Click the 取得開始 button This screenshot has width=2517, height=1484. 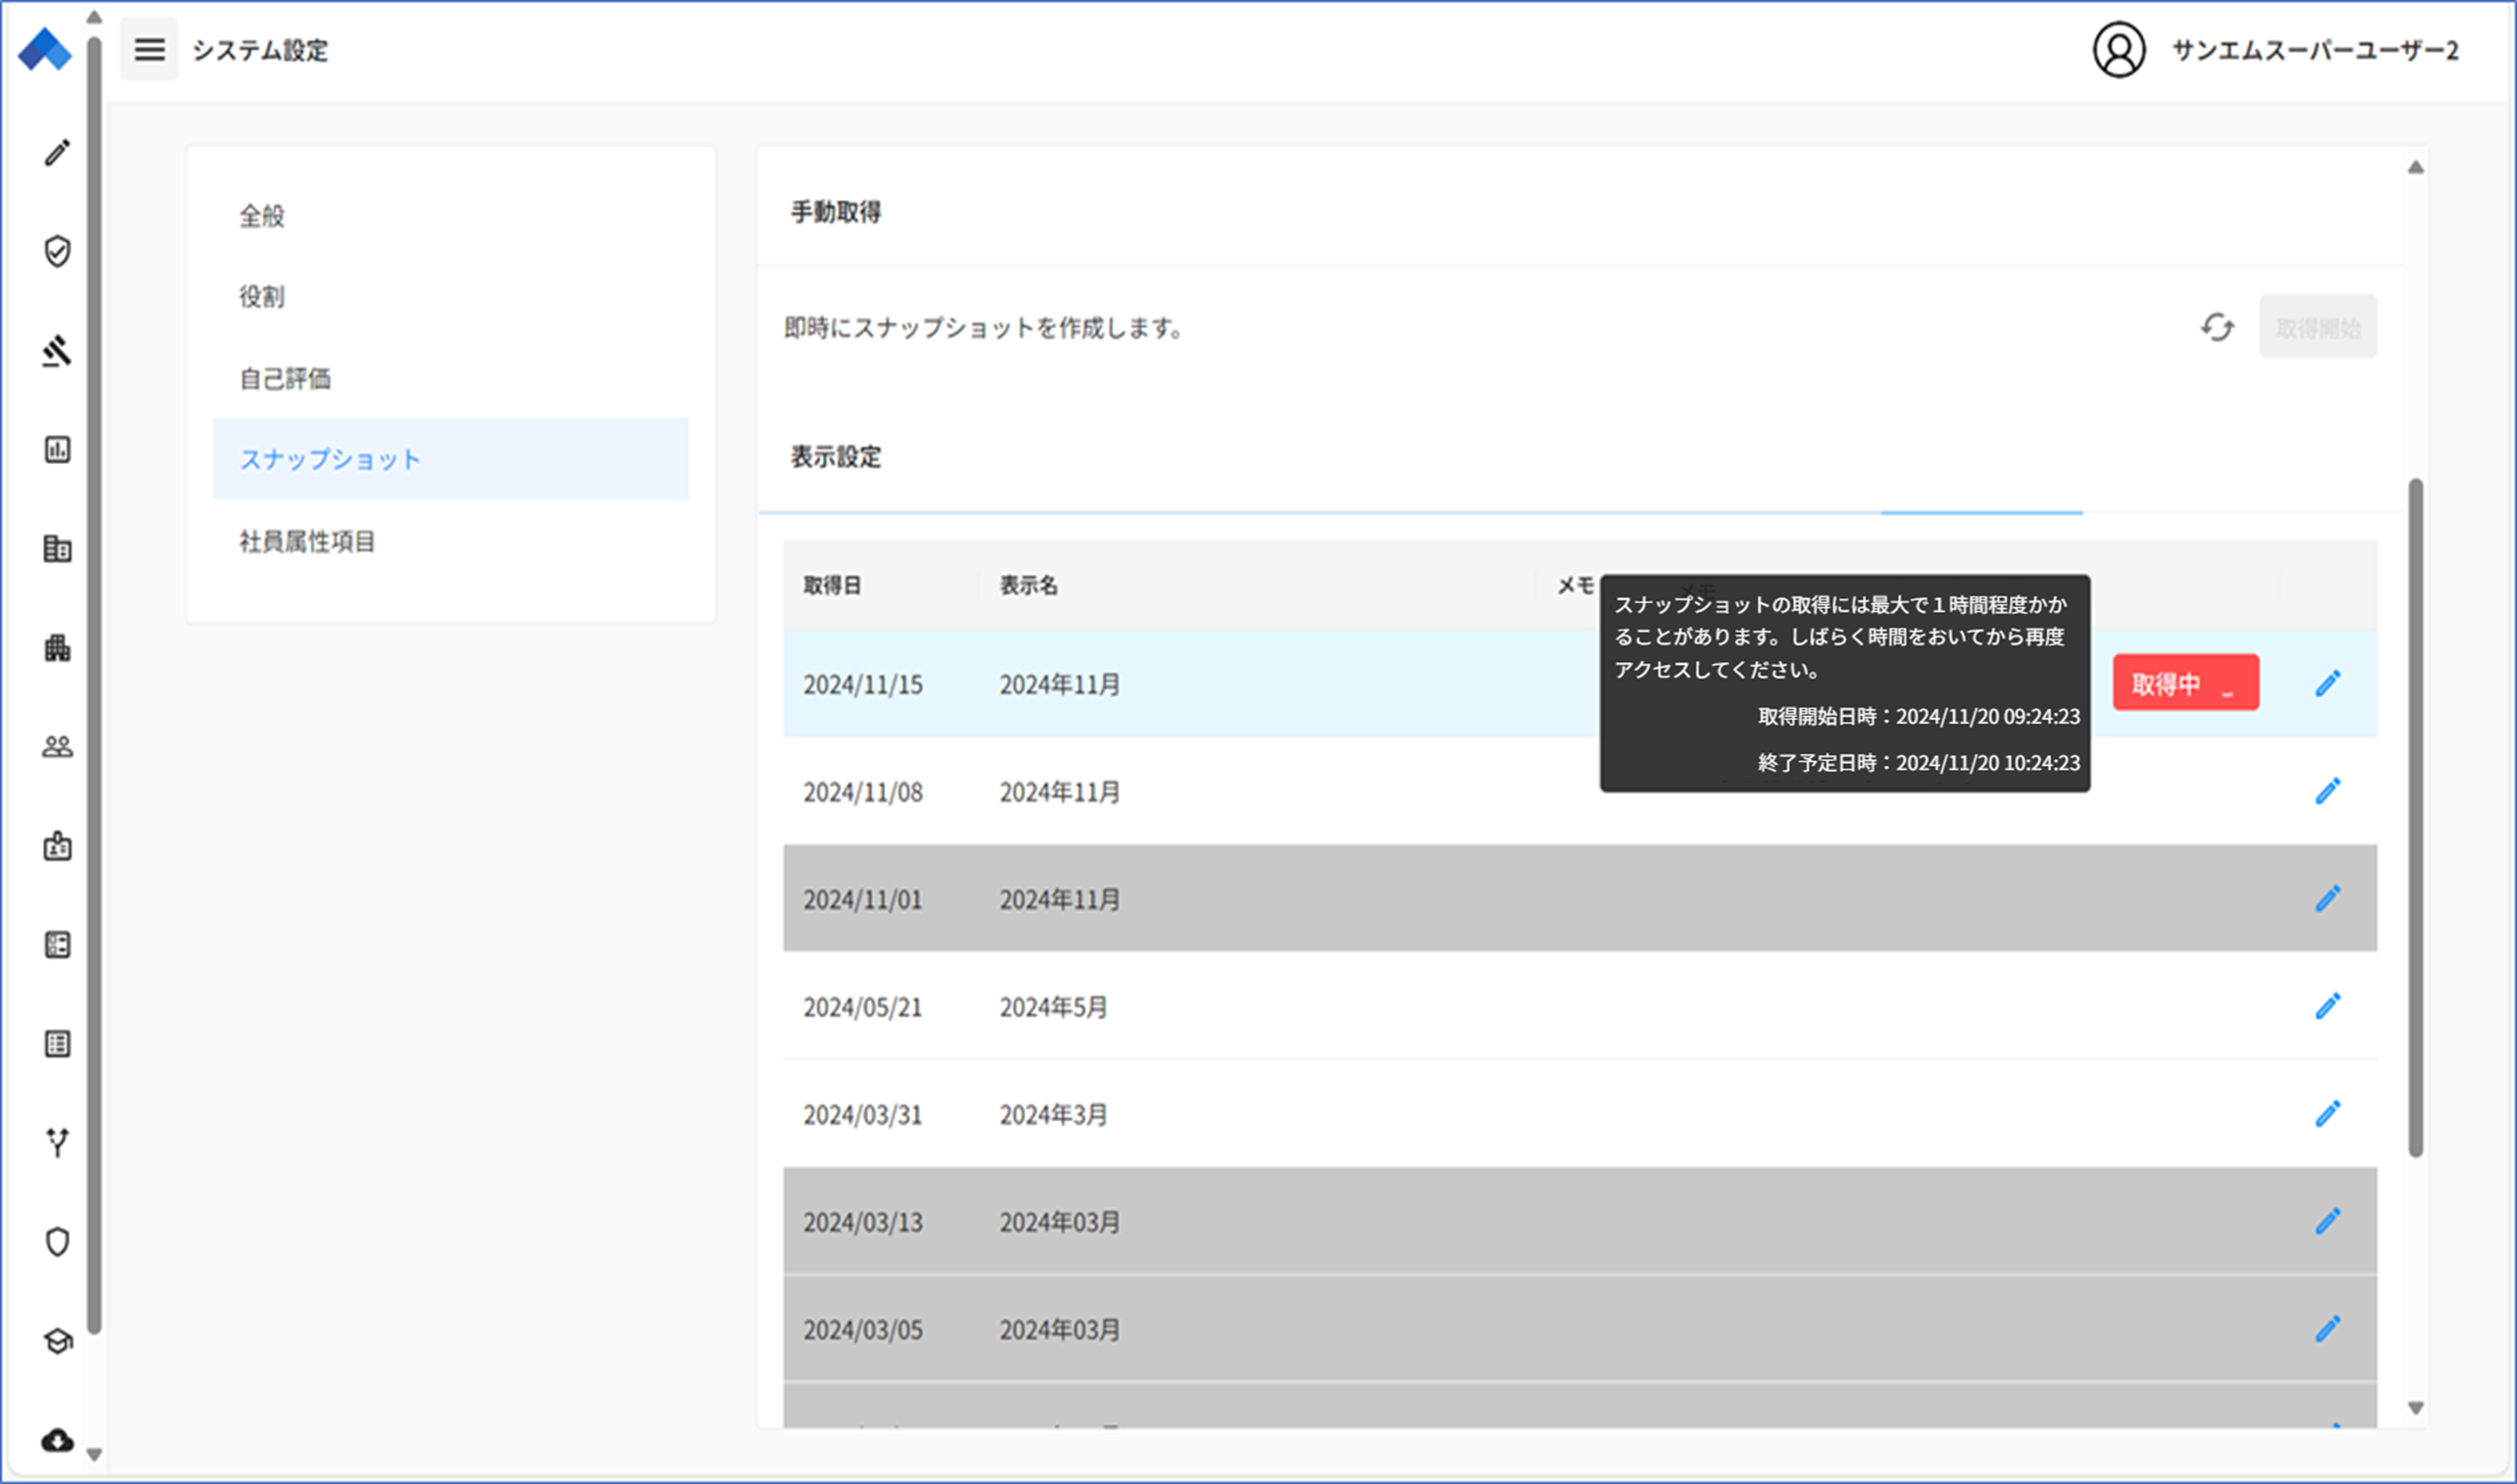pyautogui.click(x=2318, y=327)
